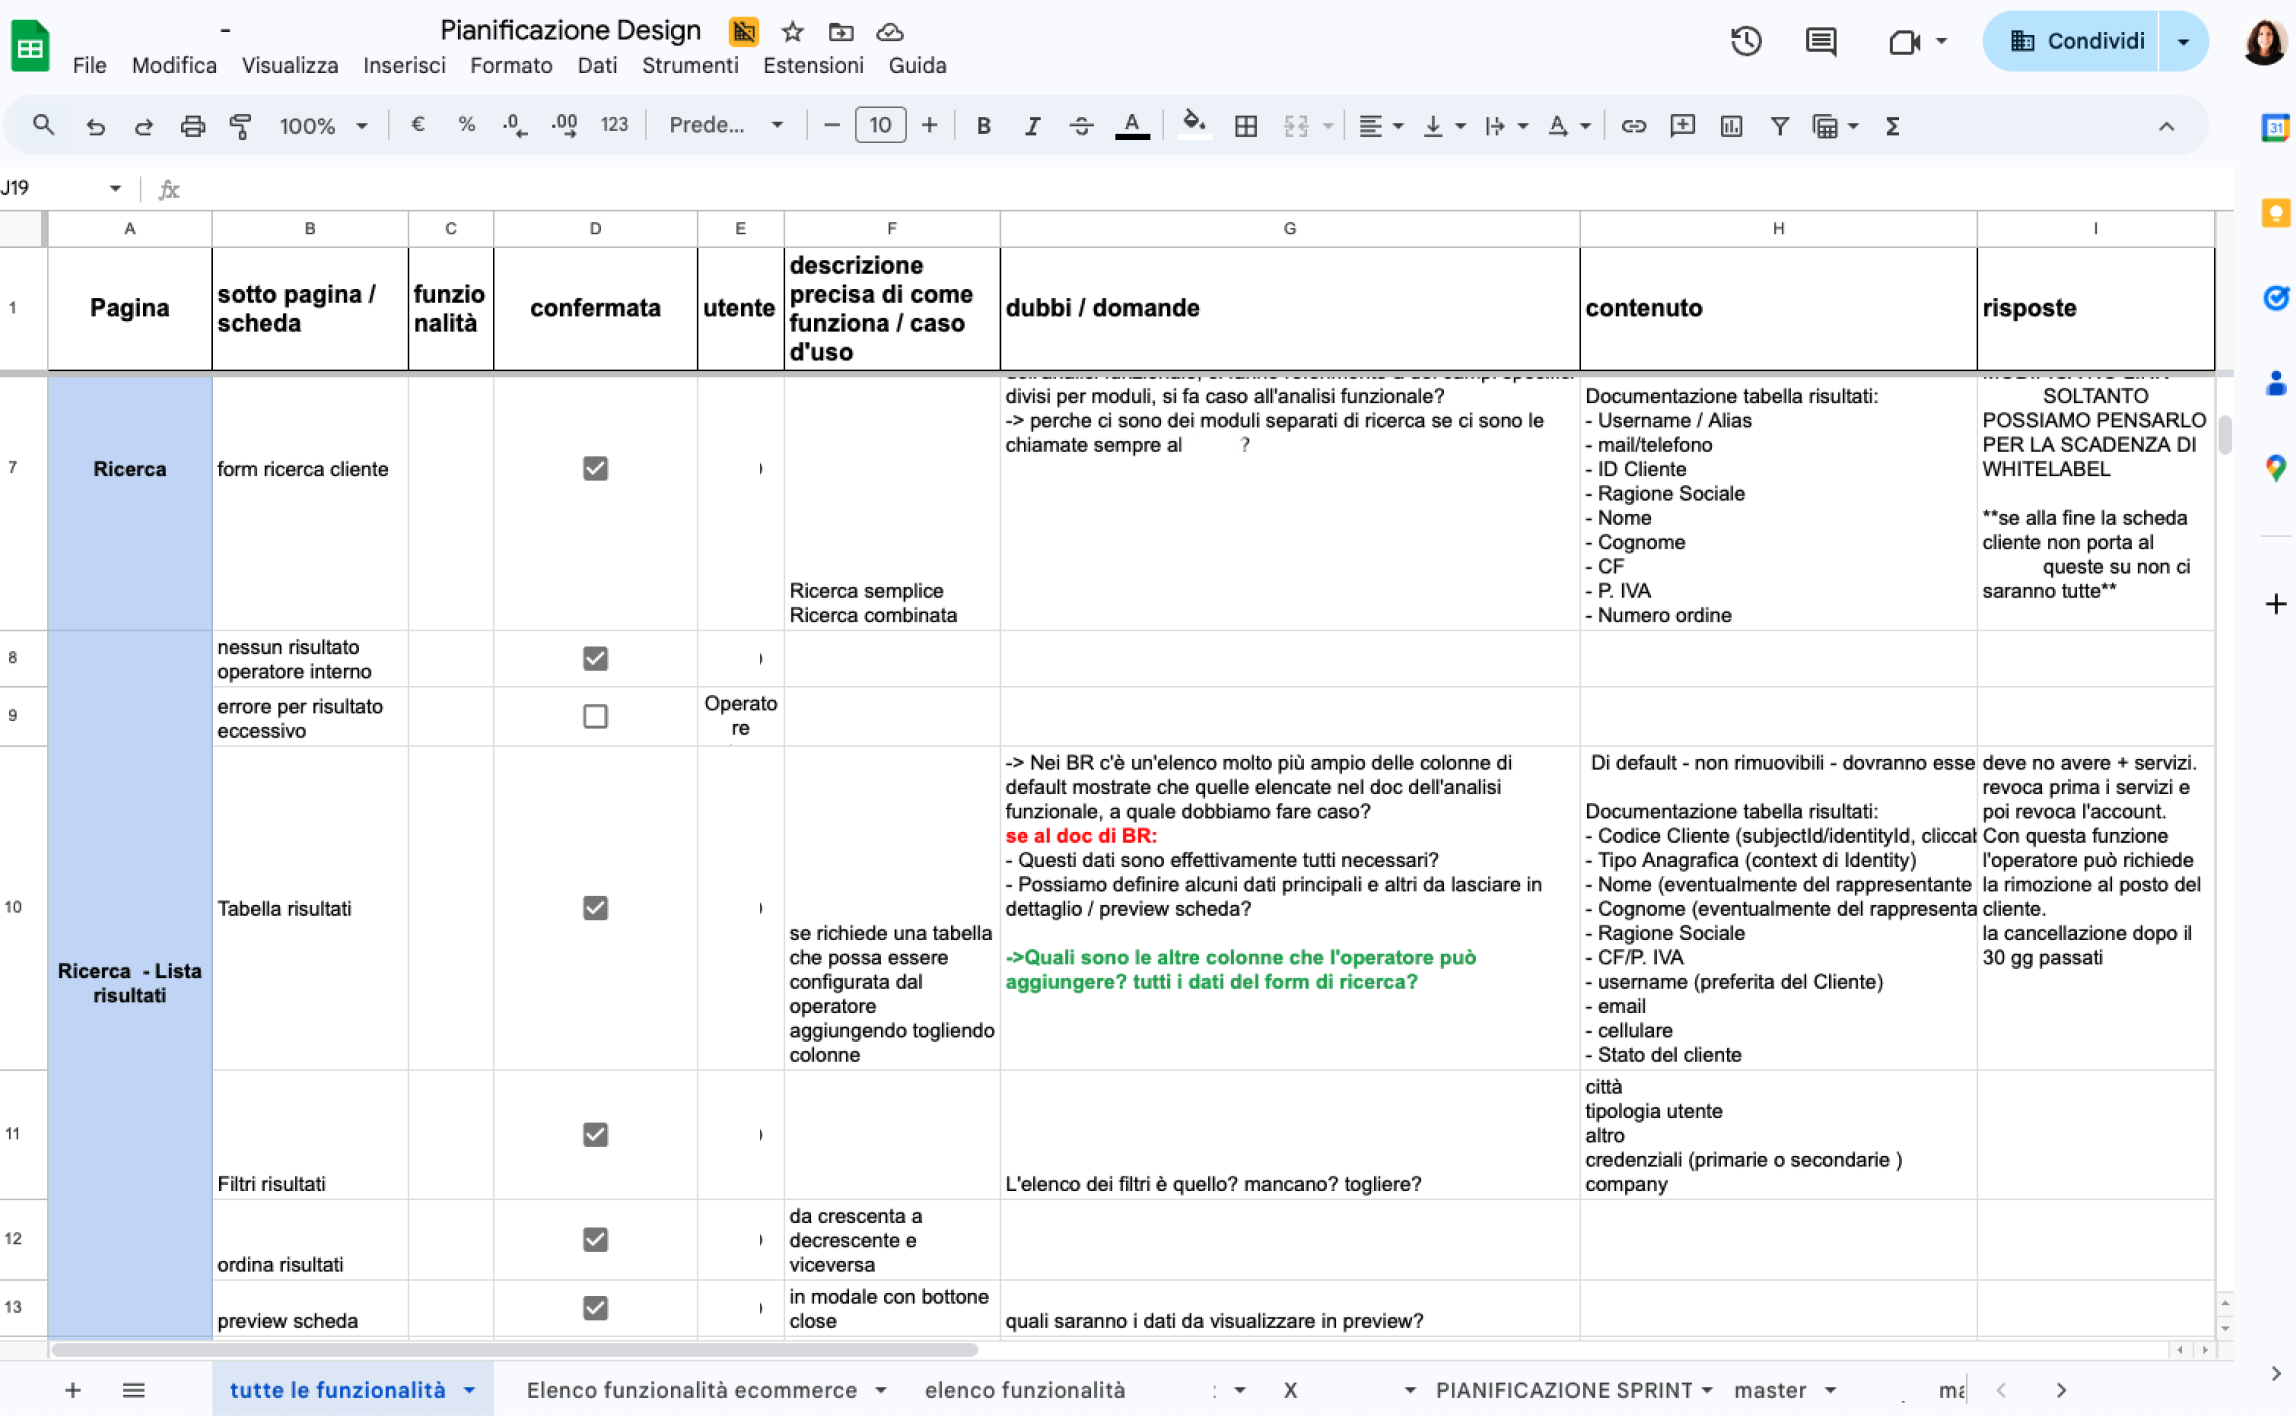Click the insert chart icon
The width and height of the screenshot is (2296, 1416).
[x=1731, y=126]
